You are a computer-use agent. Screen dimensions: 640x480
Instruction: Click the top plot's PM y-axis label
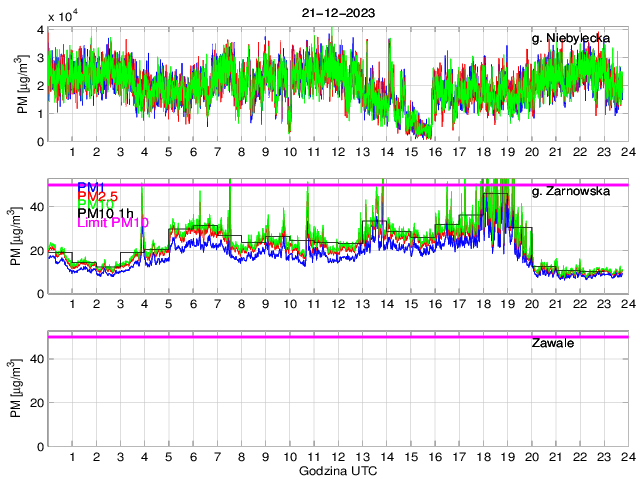22,86
